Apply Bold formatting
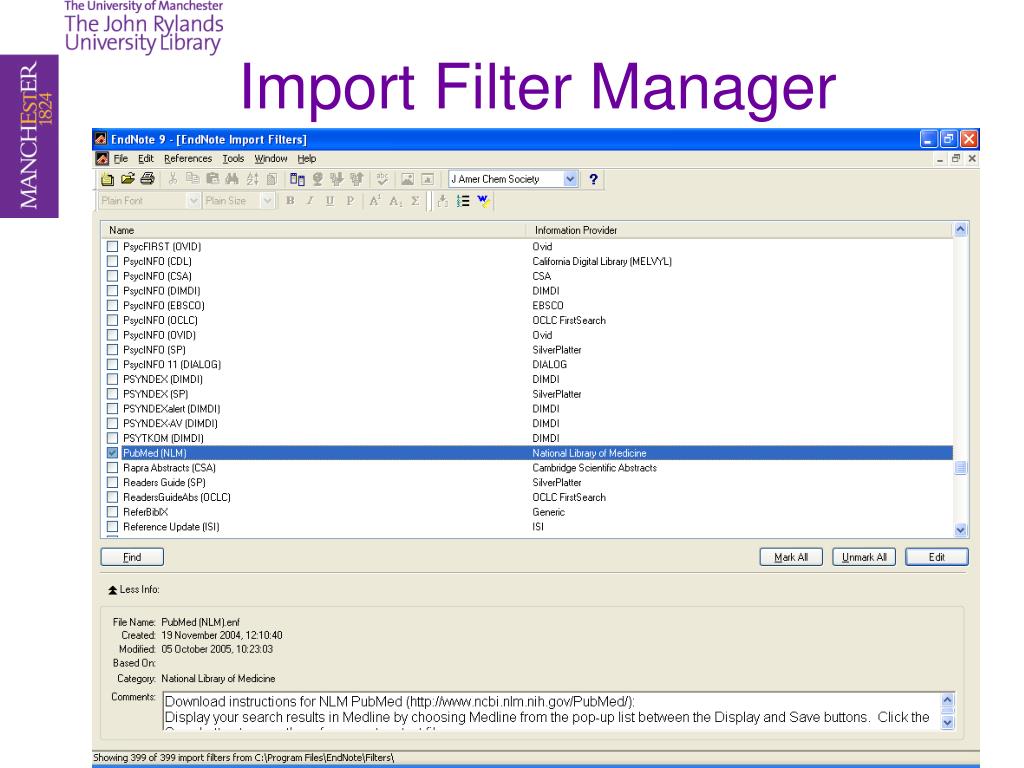The height and width of the screenshot is (768, 1024). point(290,201)
